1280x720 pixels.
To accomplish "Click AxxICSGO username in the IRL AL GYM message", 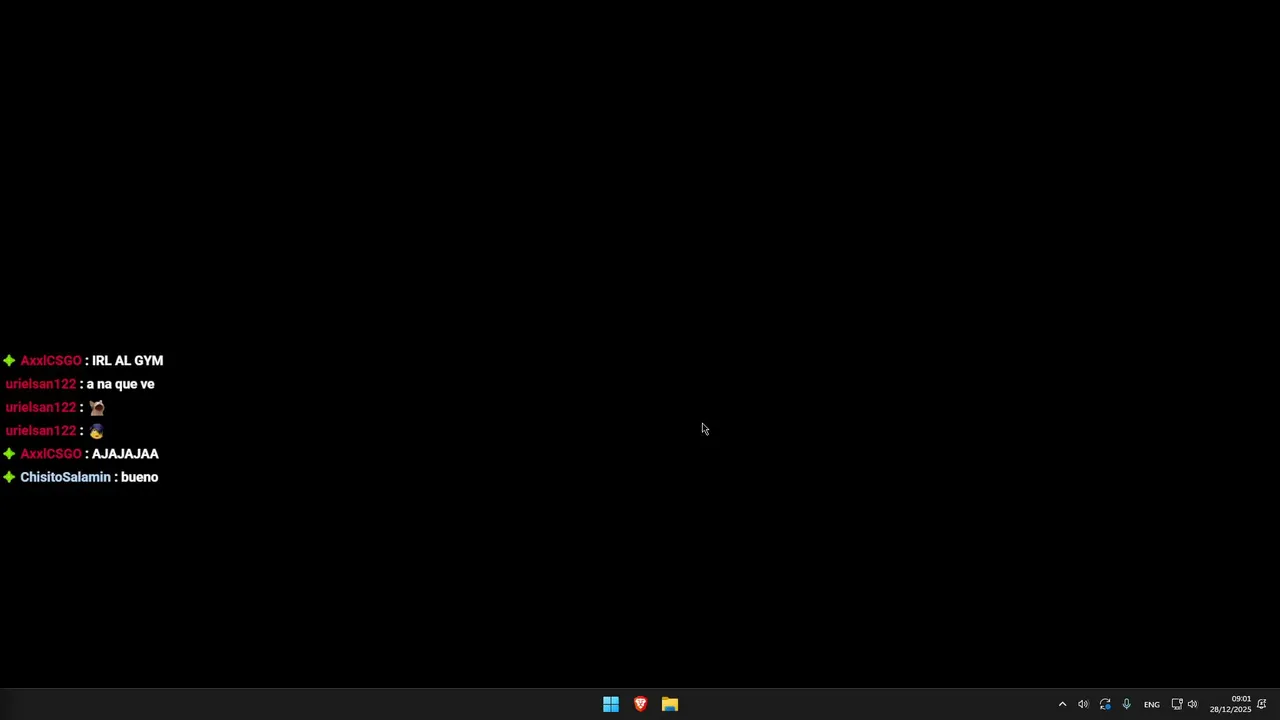I will [x=51, y=360].
